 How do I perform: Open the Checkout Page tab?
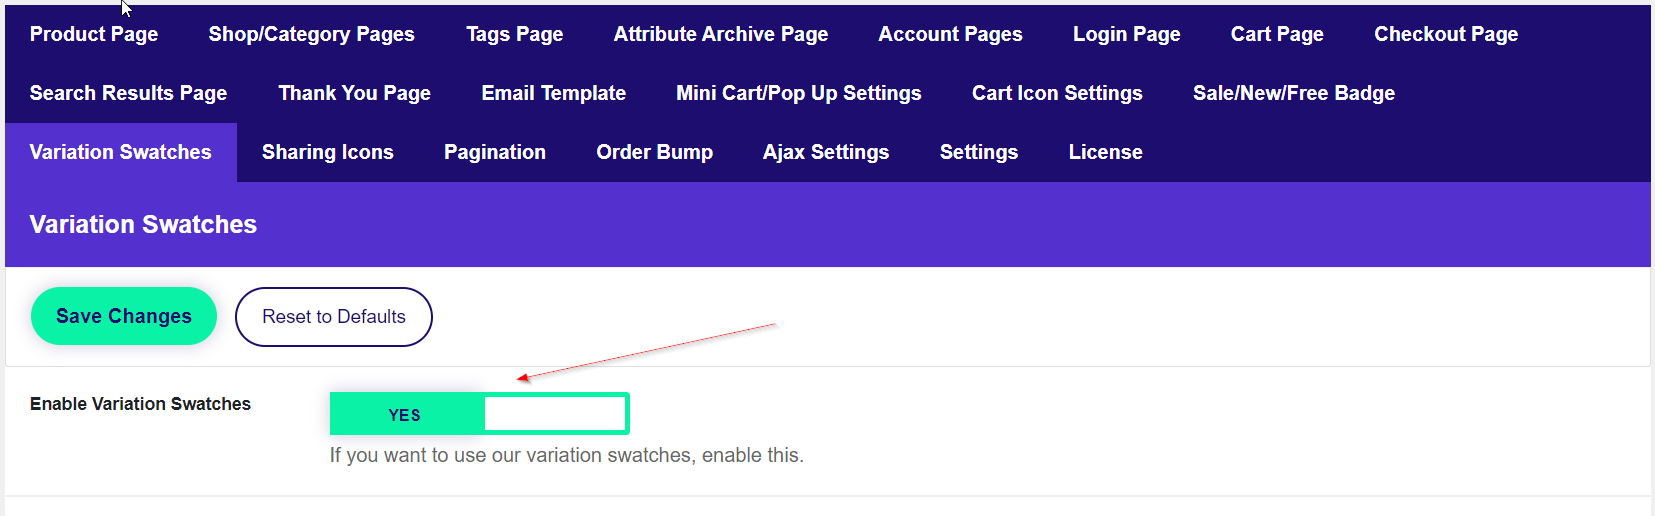pos(1445,34)
